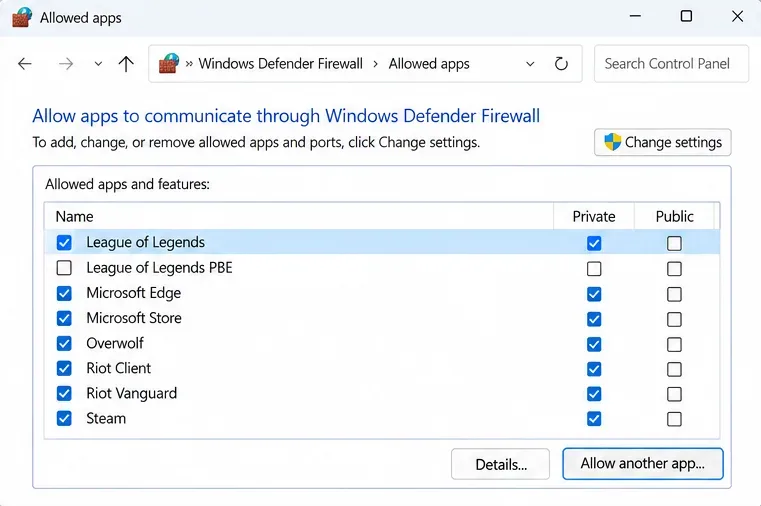
Task: Go back using the left arrow
Action: click(x=25, y=64)
